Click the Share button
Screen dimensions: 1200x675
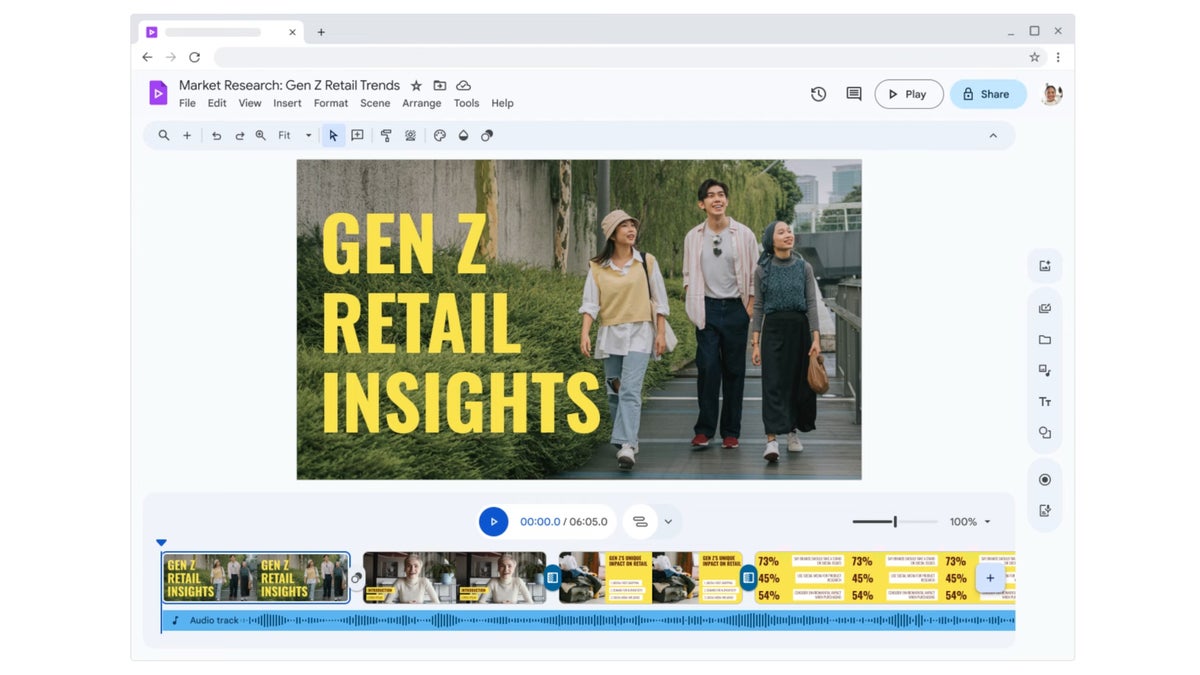[987, 94]
